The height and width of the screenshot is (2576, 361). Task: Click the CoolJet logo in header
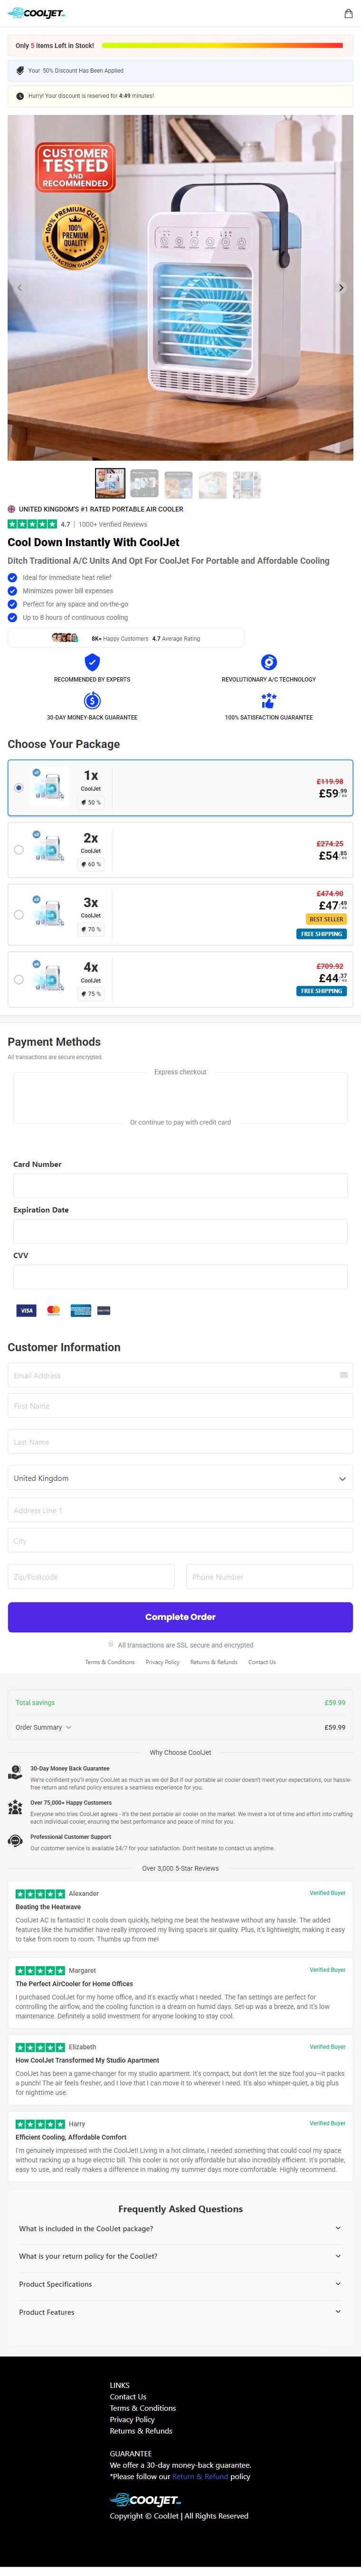tap(36, 14)
